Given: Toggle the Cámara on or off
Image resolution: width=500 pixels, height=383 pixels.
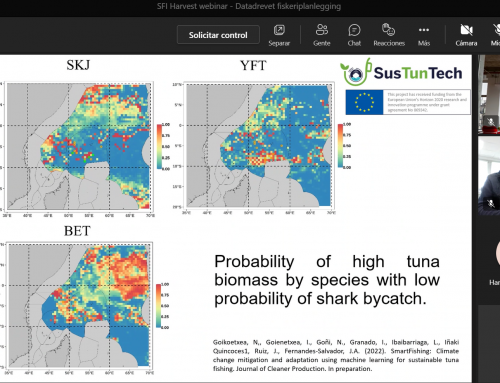Looking at the screenshot, I should pyautogui.click(x=466, y=35).
